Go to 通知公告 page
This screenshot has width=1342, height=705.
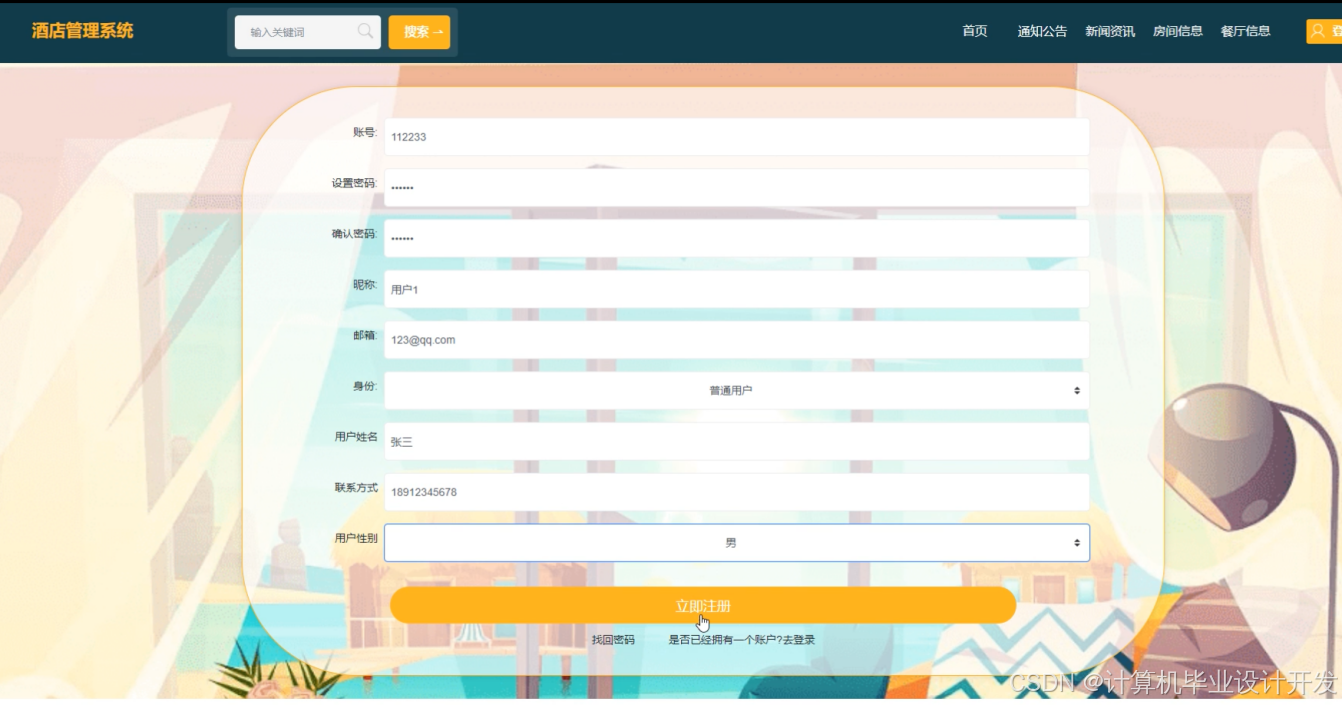click(1042, 31)
